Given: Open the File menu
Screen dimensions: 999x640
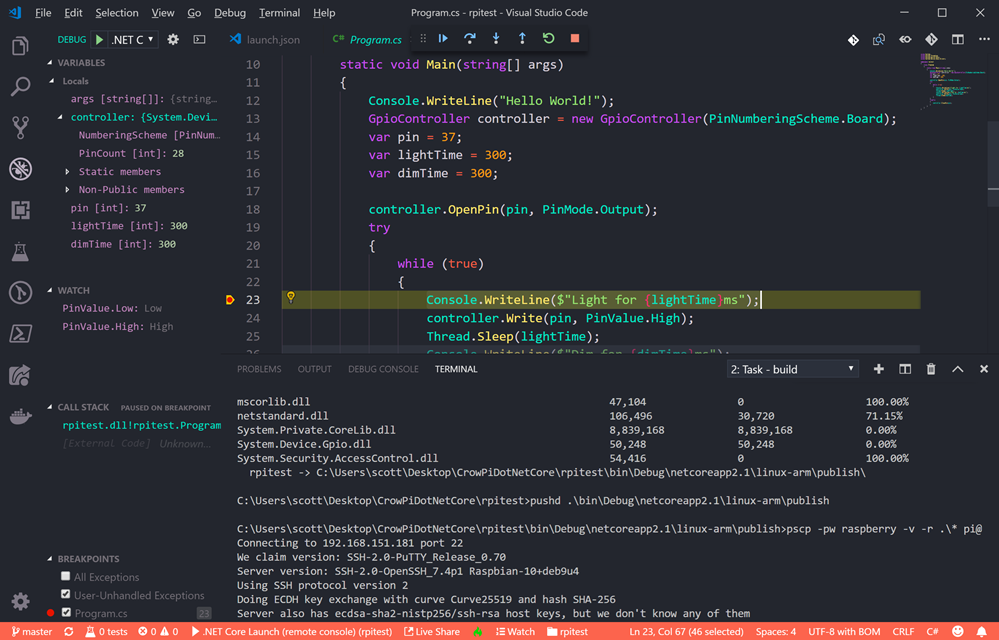Looking at the screenshot, I should tap(43, 13).
